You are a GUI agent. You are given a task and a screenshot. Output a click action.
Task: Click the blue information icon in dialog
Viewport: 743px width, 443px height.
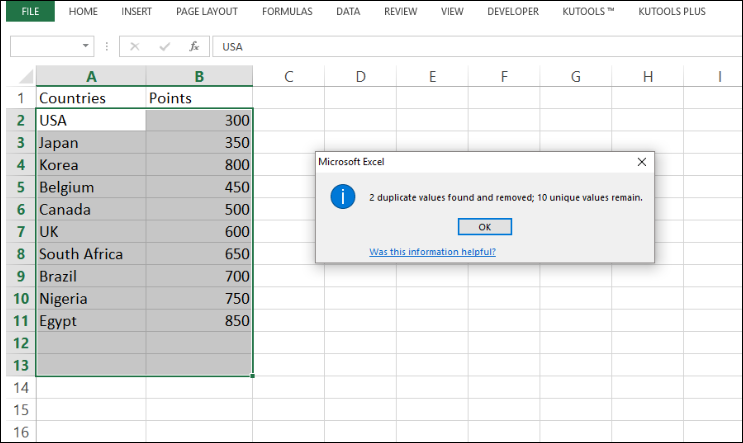point(343,197)
